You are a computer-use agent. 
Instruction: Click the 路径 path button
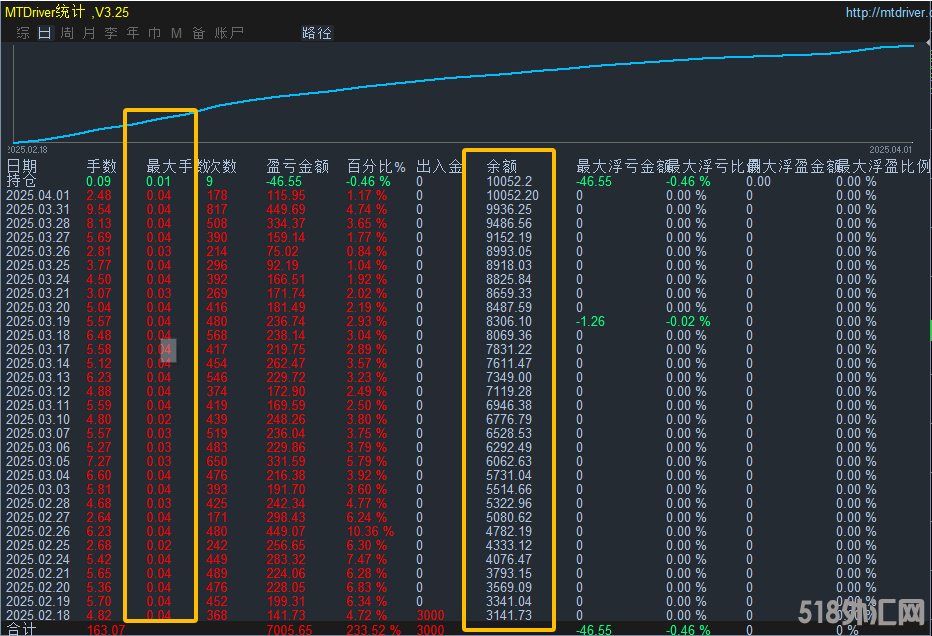pos(317,33)
